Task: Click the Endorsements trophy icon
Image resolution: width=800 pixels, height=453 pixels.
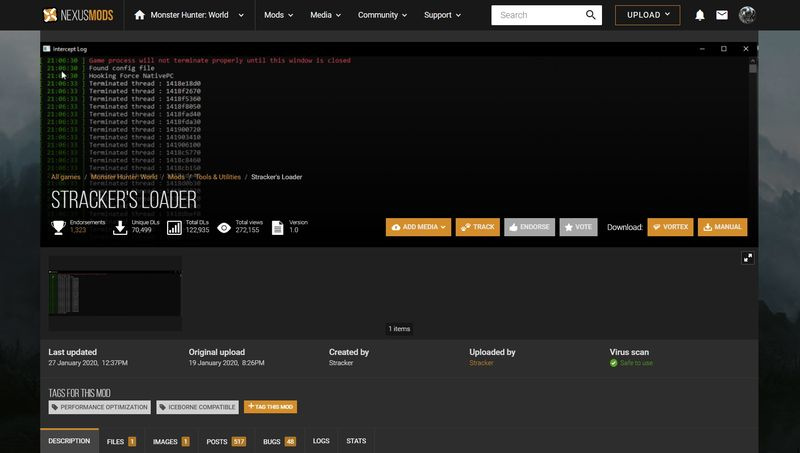Action: [x=58, y=227]
